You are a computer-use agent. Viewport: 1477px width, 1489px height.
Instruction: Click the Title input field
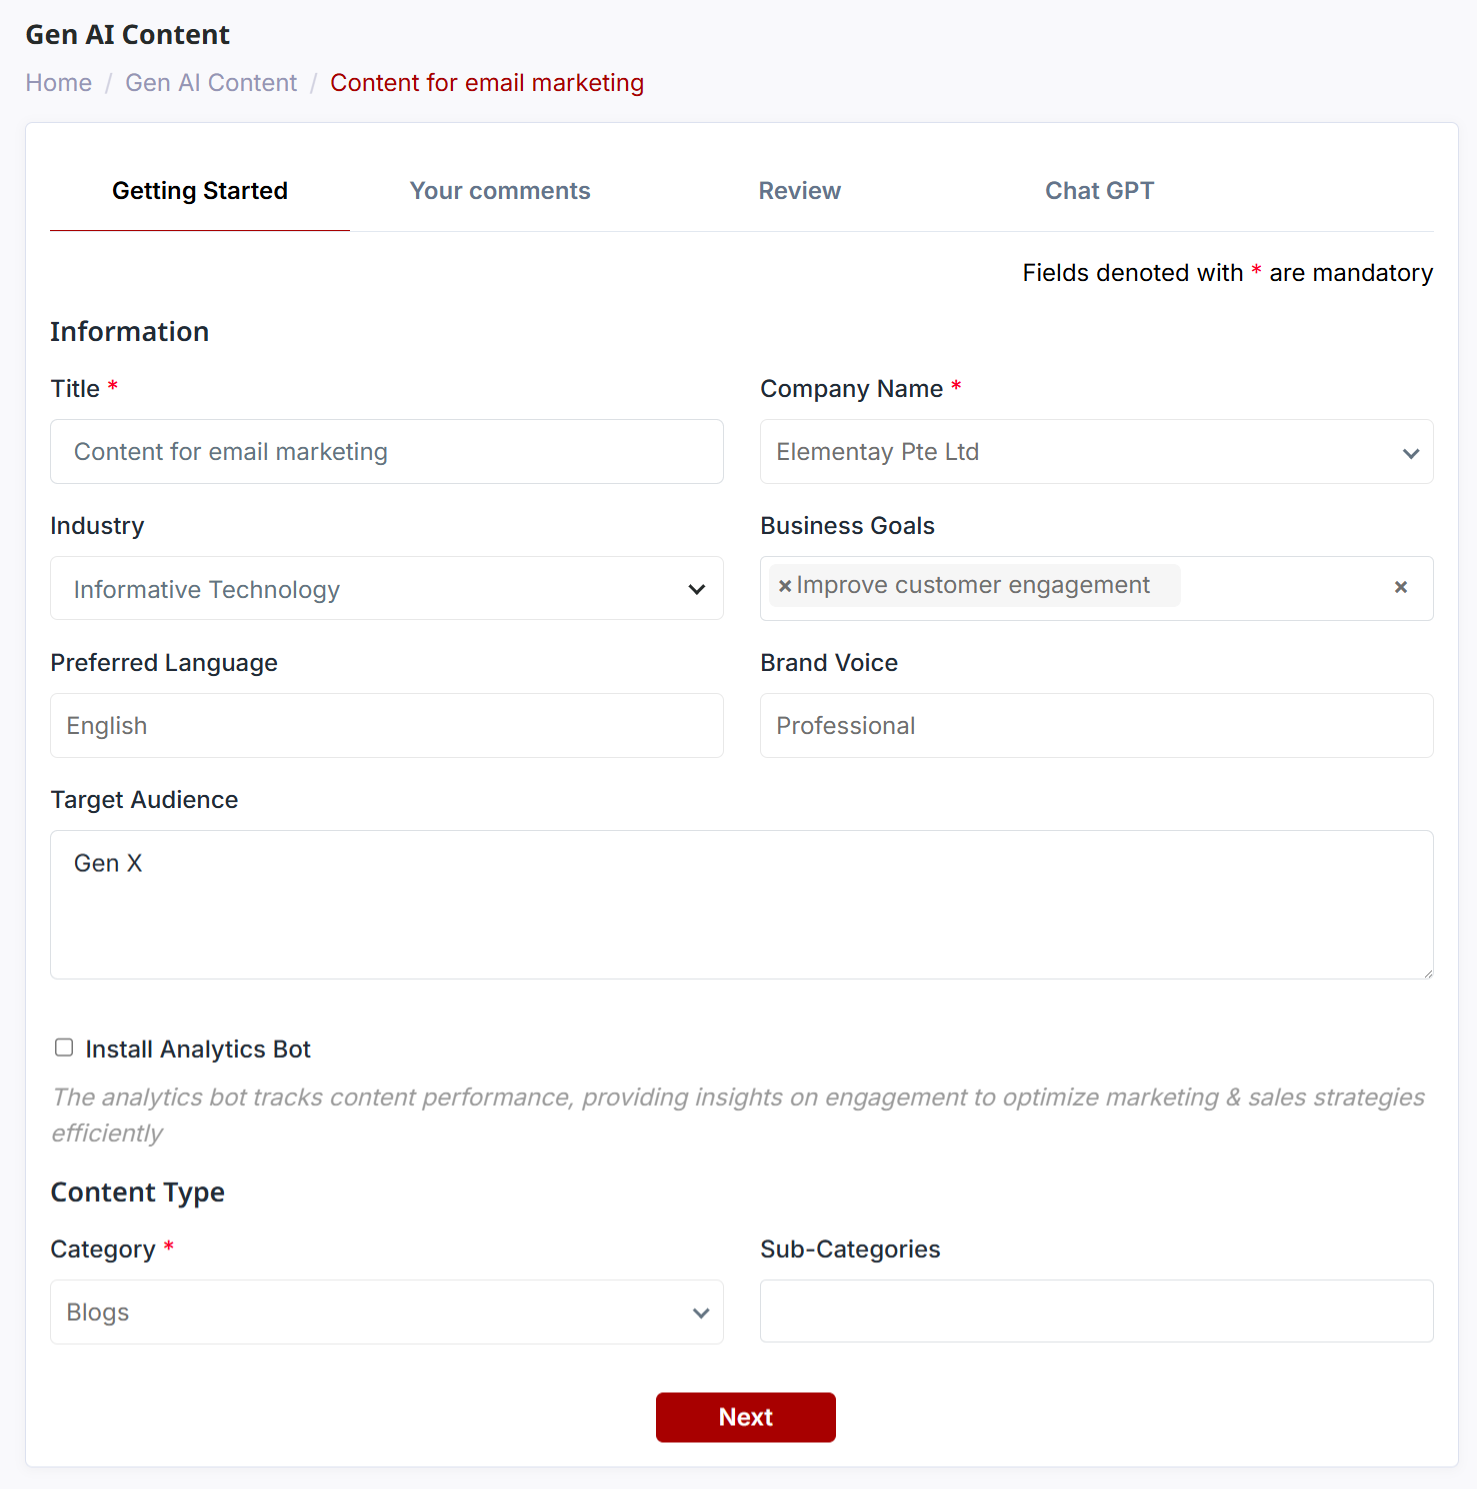pyautogui.click(x=386, y=452)
